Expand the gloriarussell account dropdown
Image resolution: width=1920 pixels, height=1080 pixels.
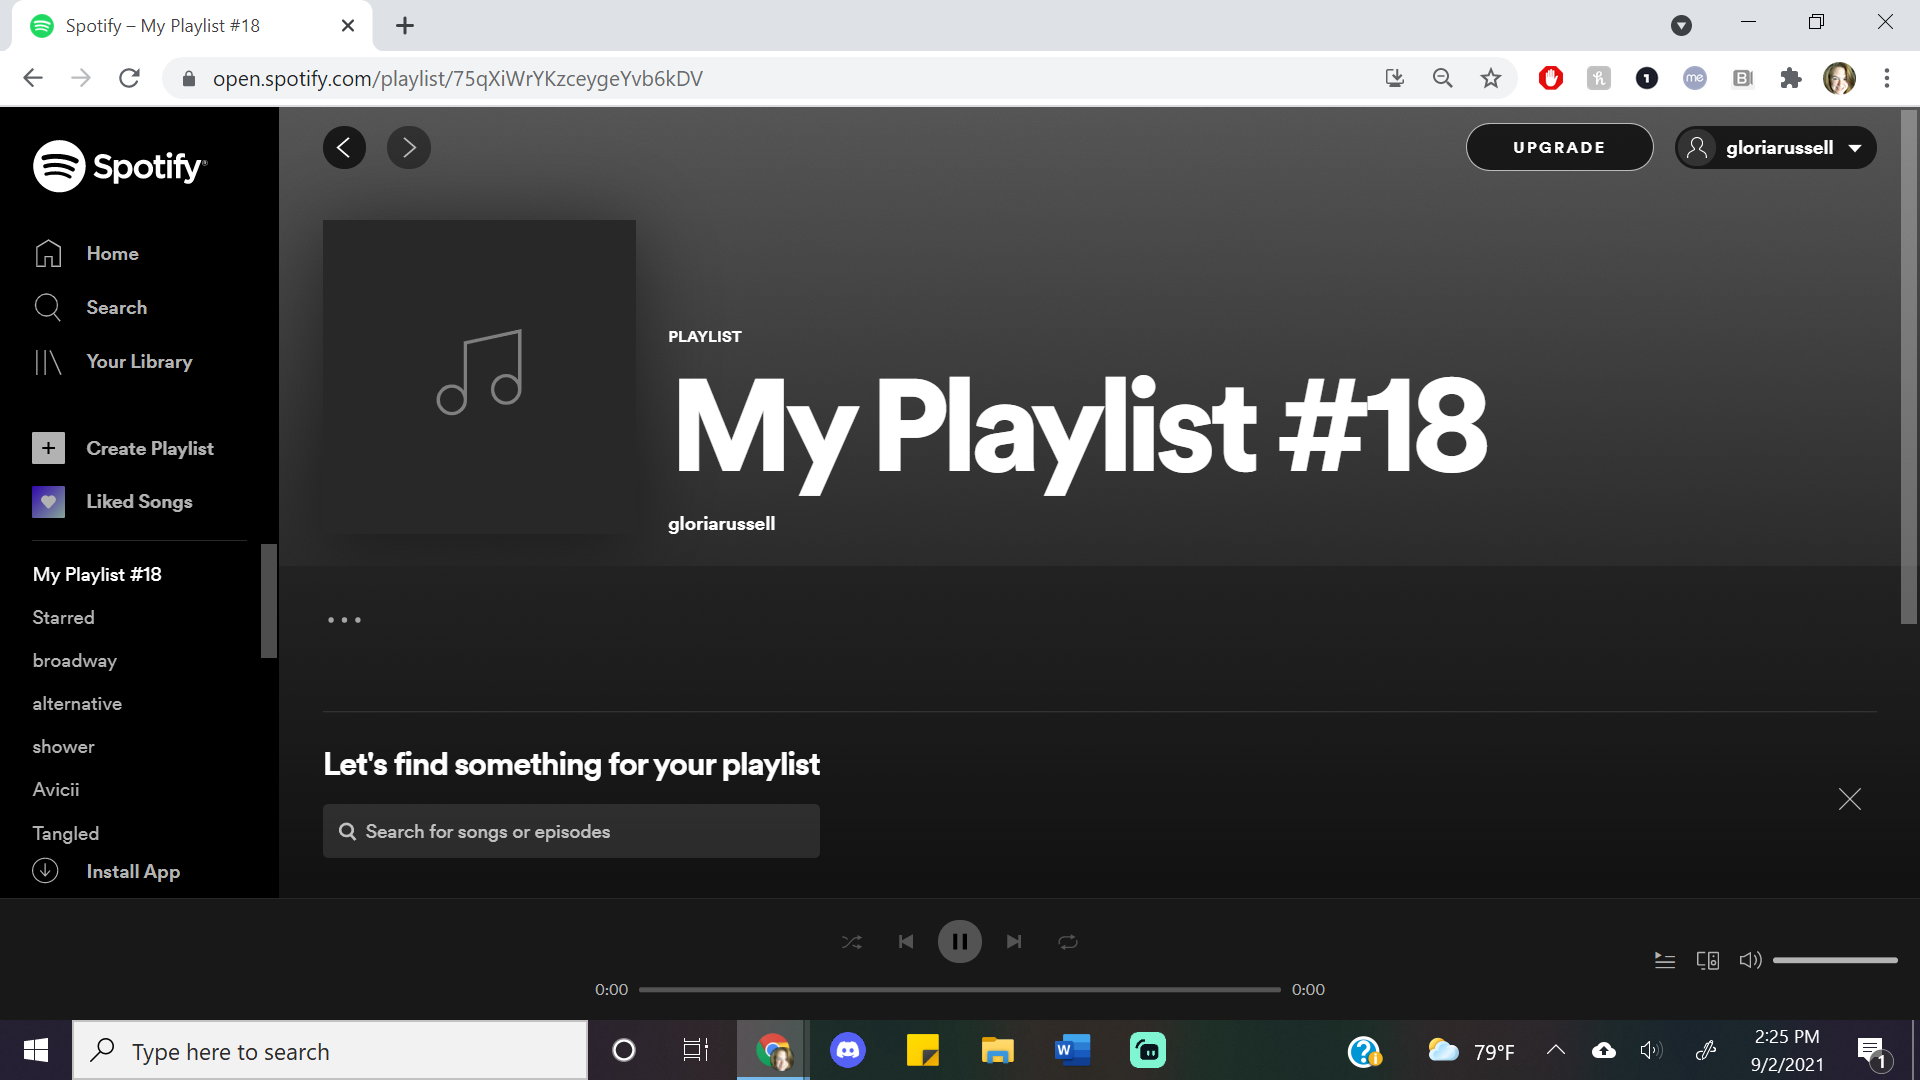(1775, 148)
